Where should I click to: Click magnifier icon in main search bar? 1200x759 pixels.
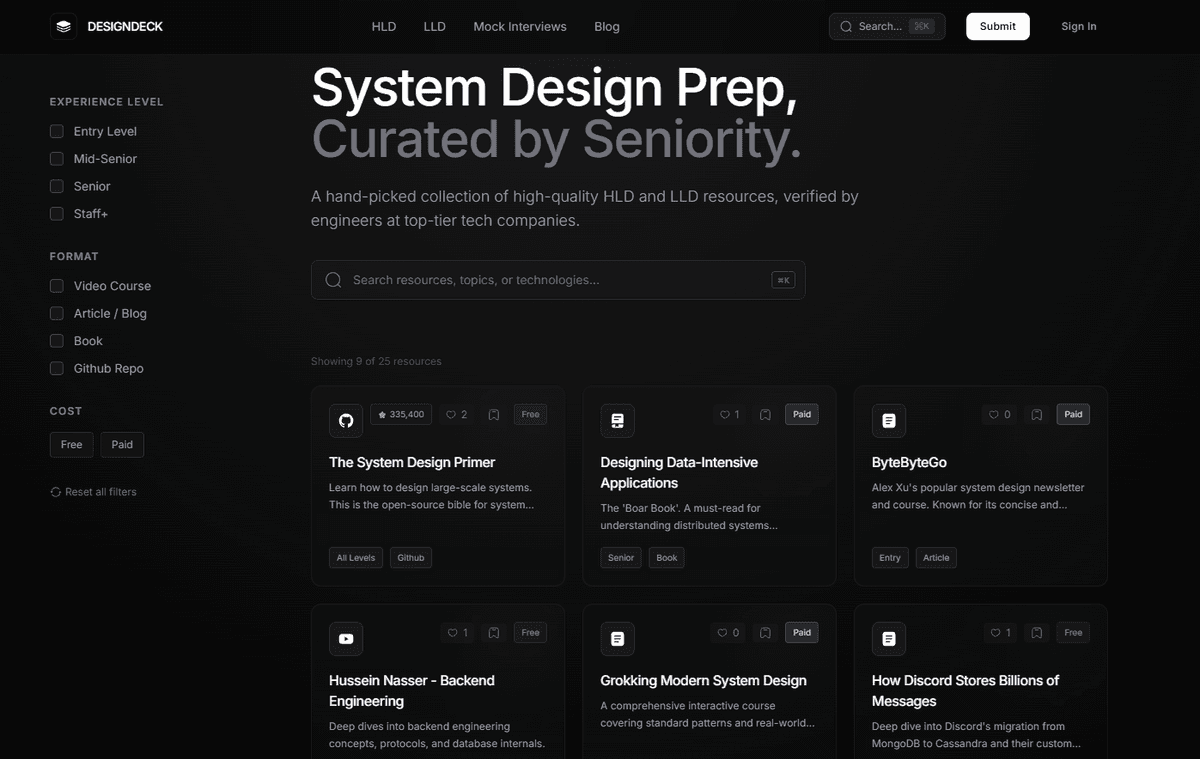pyautogui.click(x=334, y=280)
